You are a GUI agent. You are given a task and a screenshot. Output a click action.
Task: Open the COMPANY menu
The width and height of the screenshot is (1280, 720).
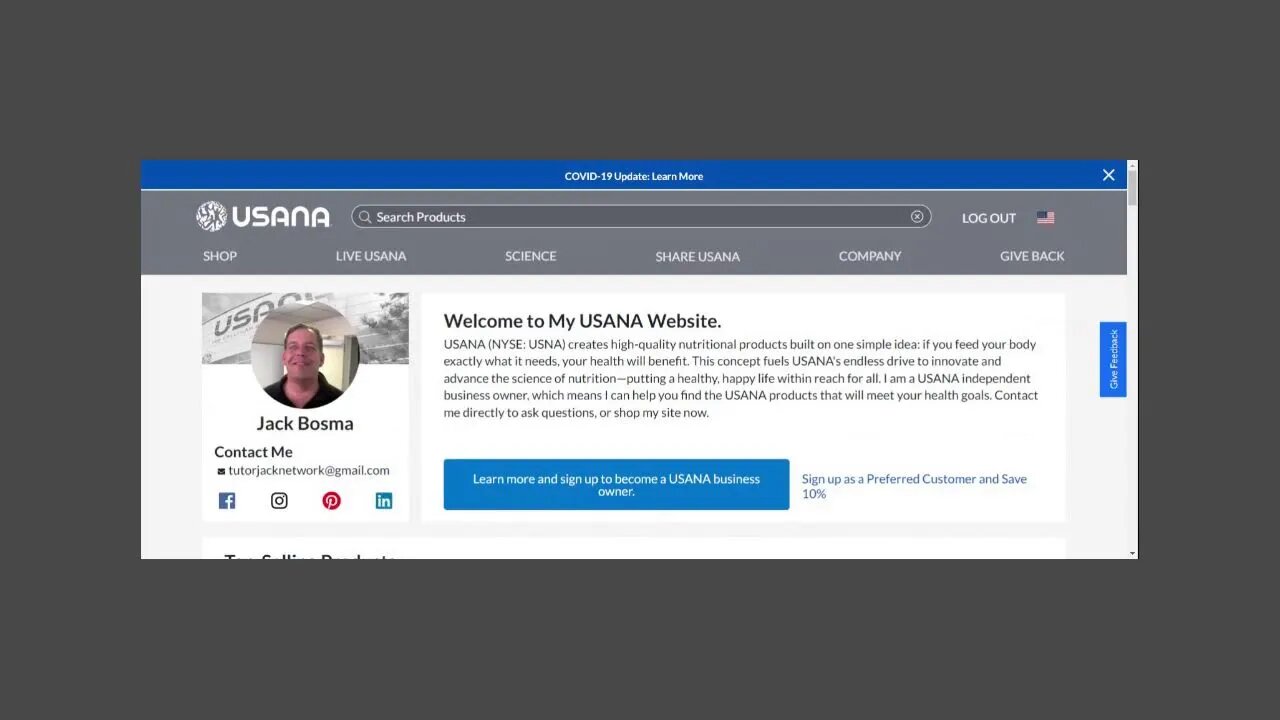(x=870, y=256)
